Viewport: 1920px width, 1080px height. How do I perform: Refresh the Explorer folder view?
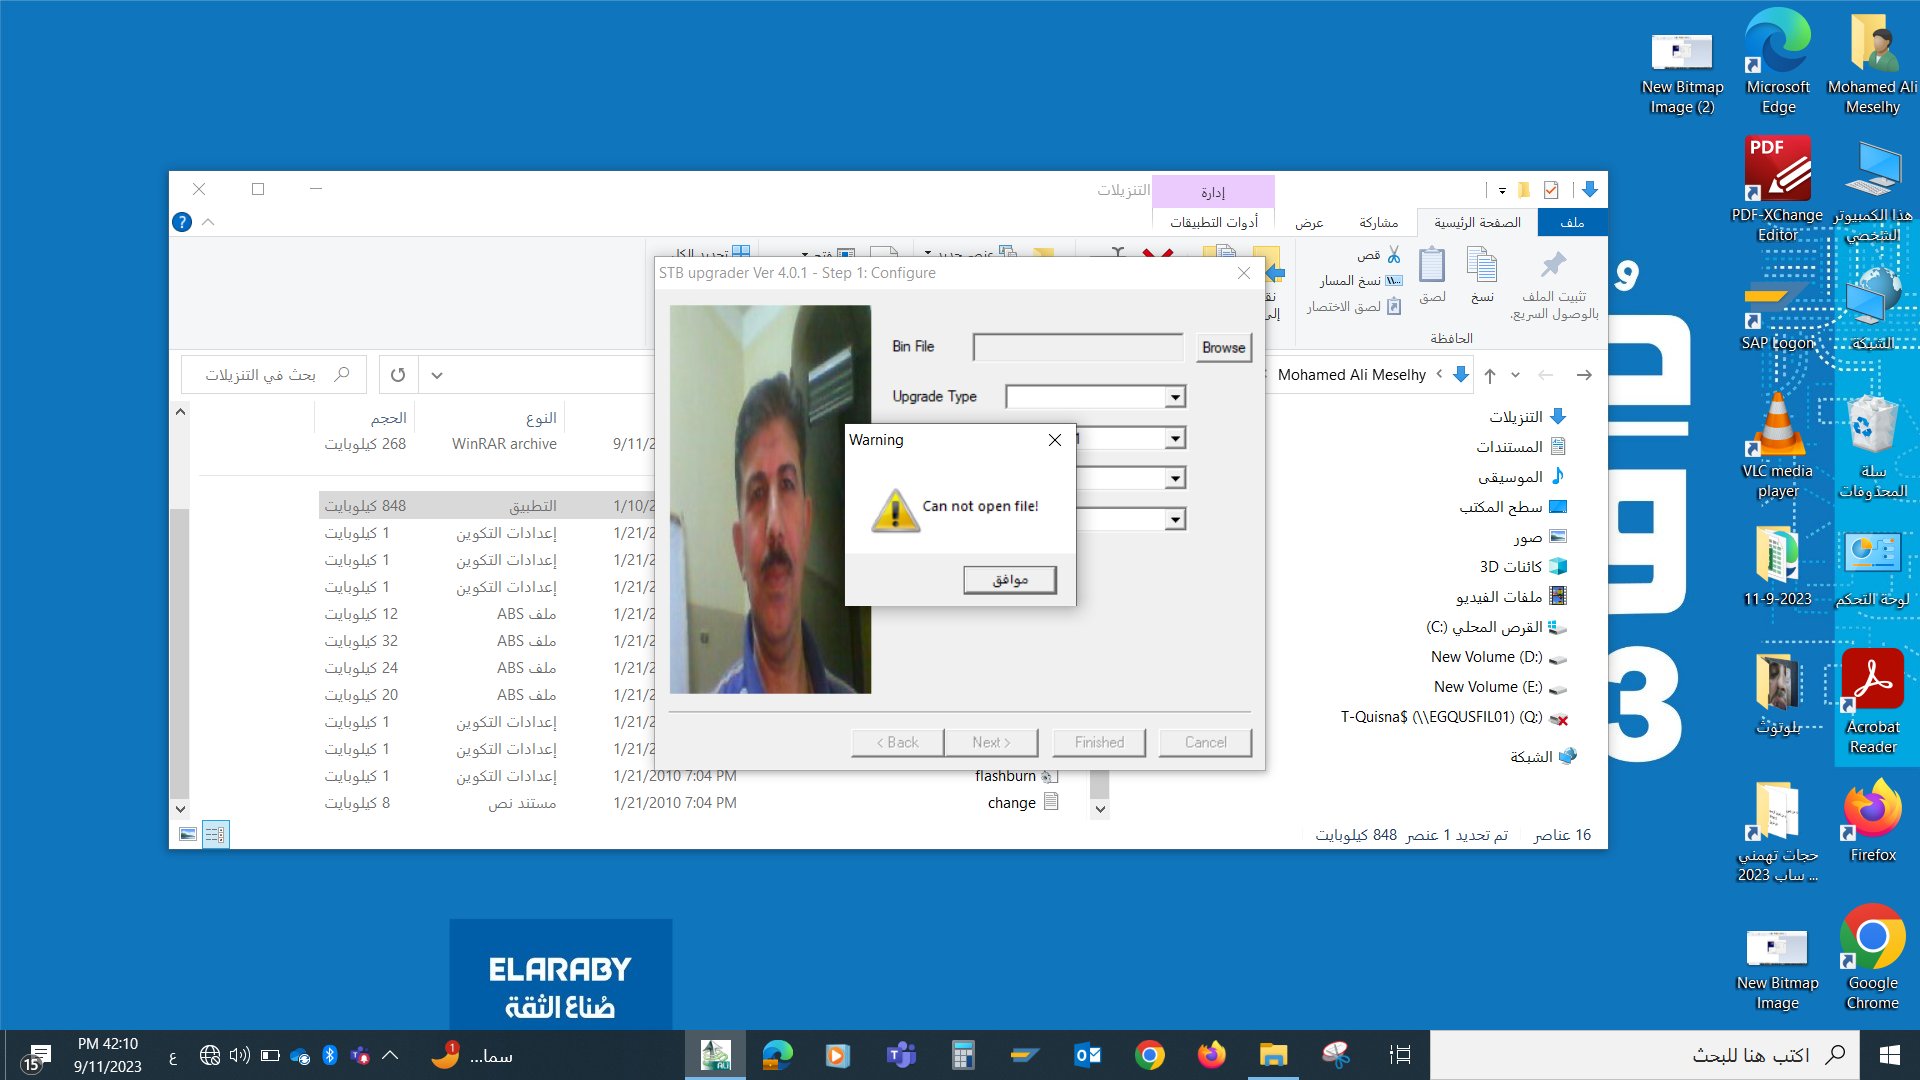point(398,375)
